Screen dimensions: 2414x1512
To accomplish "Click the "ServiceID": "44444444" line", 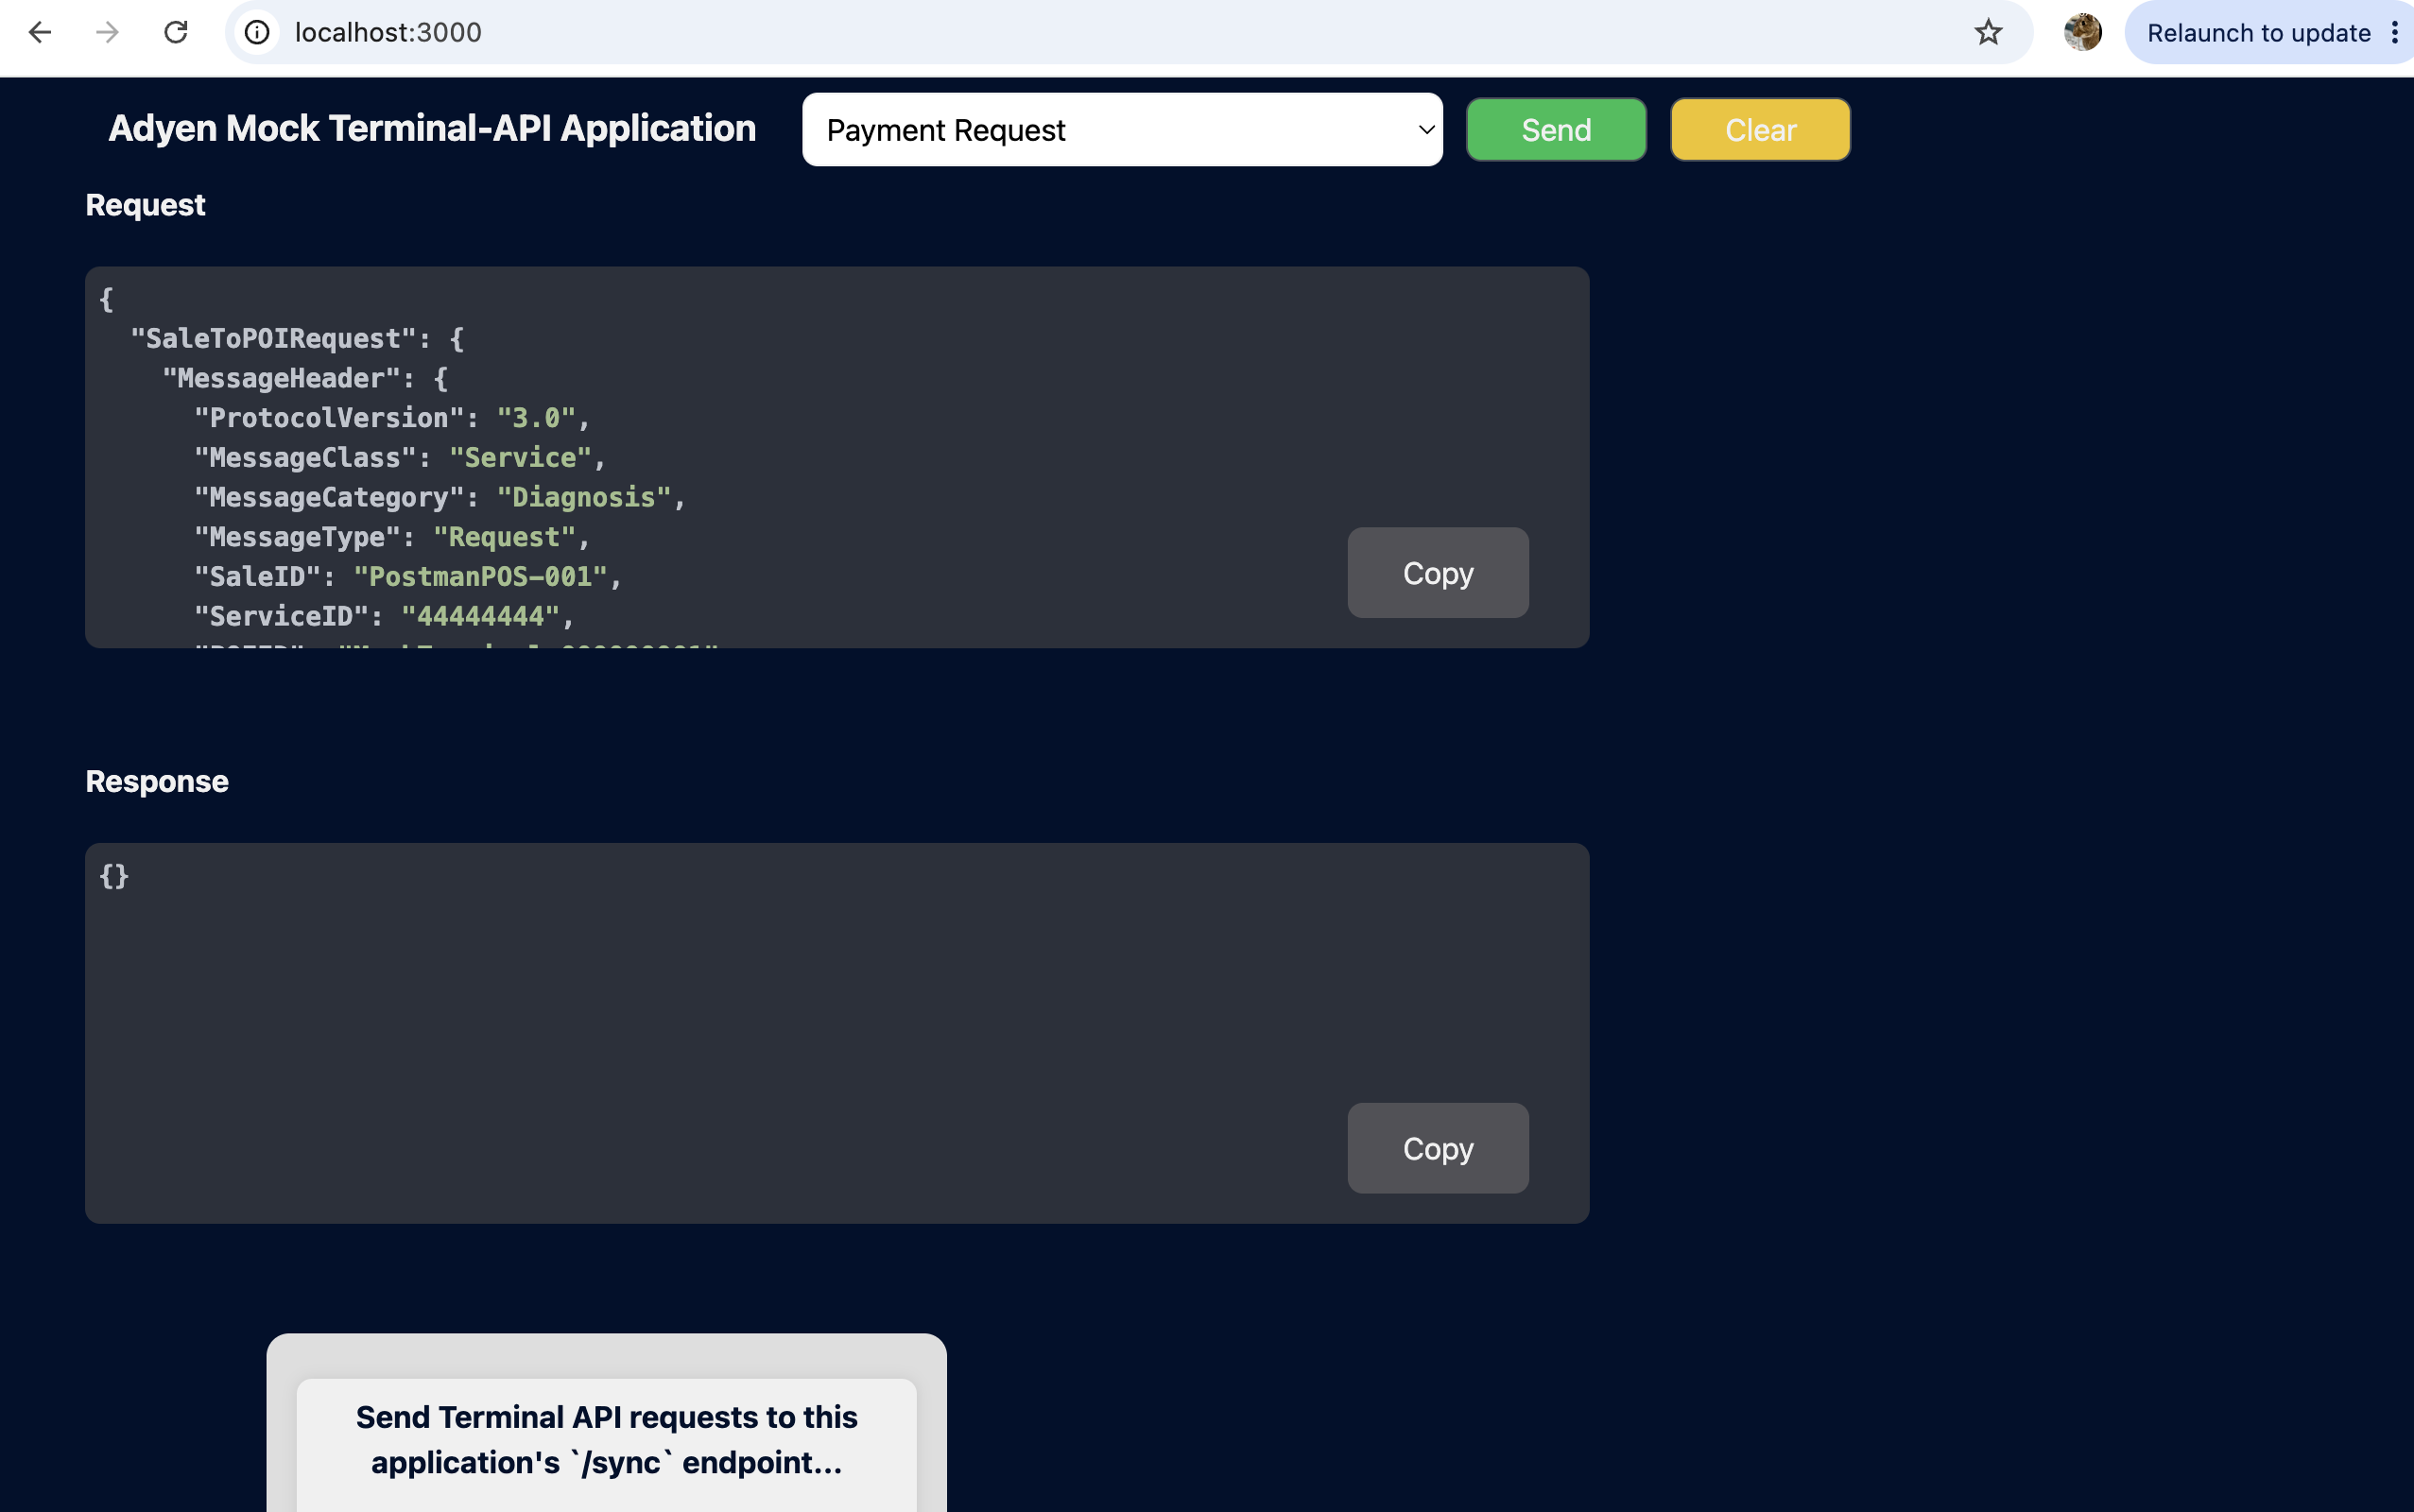I will pyautogui.click(x=384, y=616).
